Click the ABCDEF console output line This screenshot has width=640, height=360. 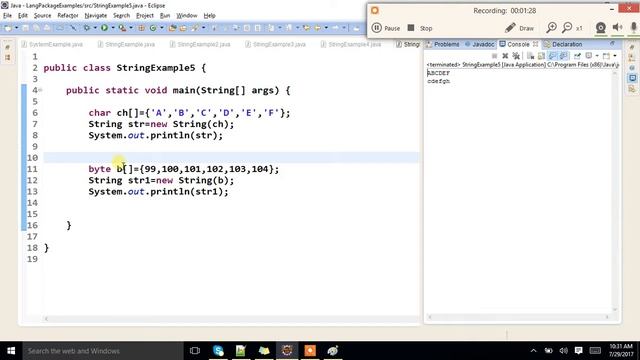click(x=438, y=73)
